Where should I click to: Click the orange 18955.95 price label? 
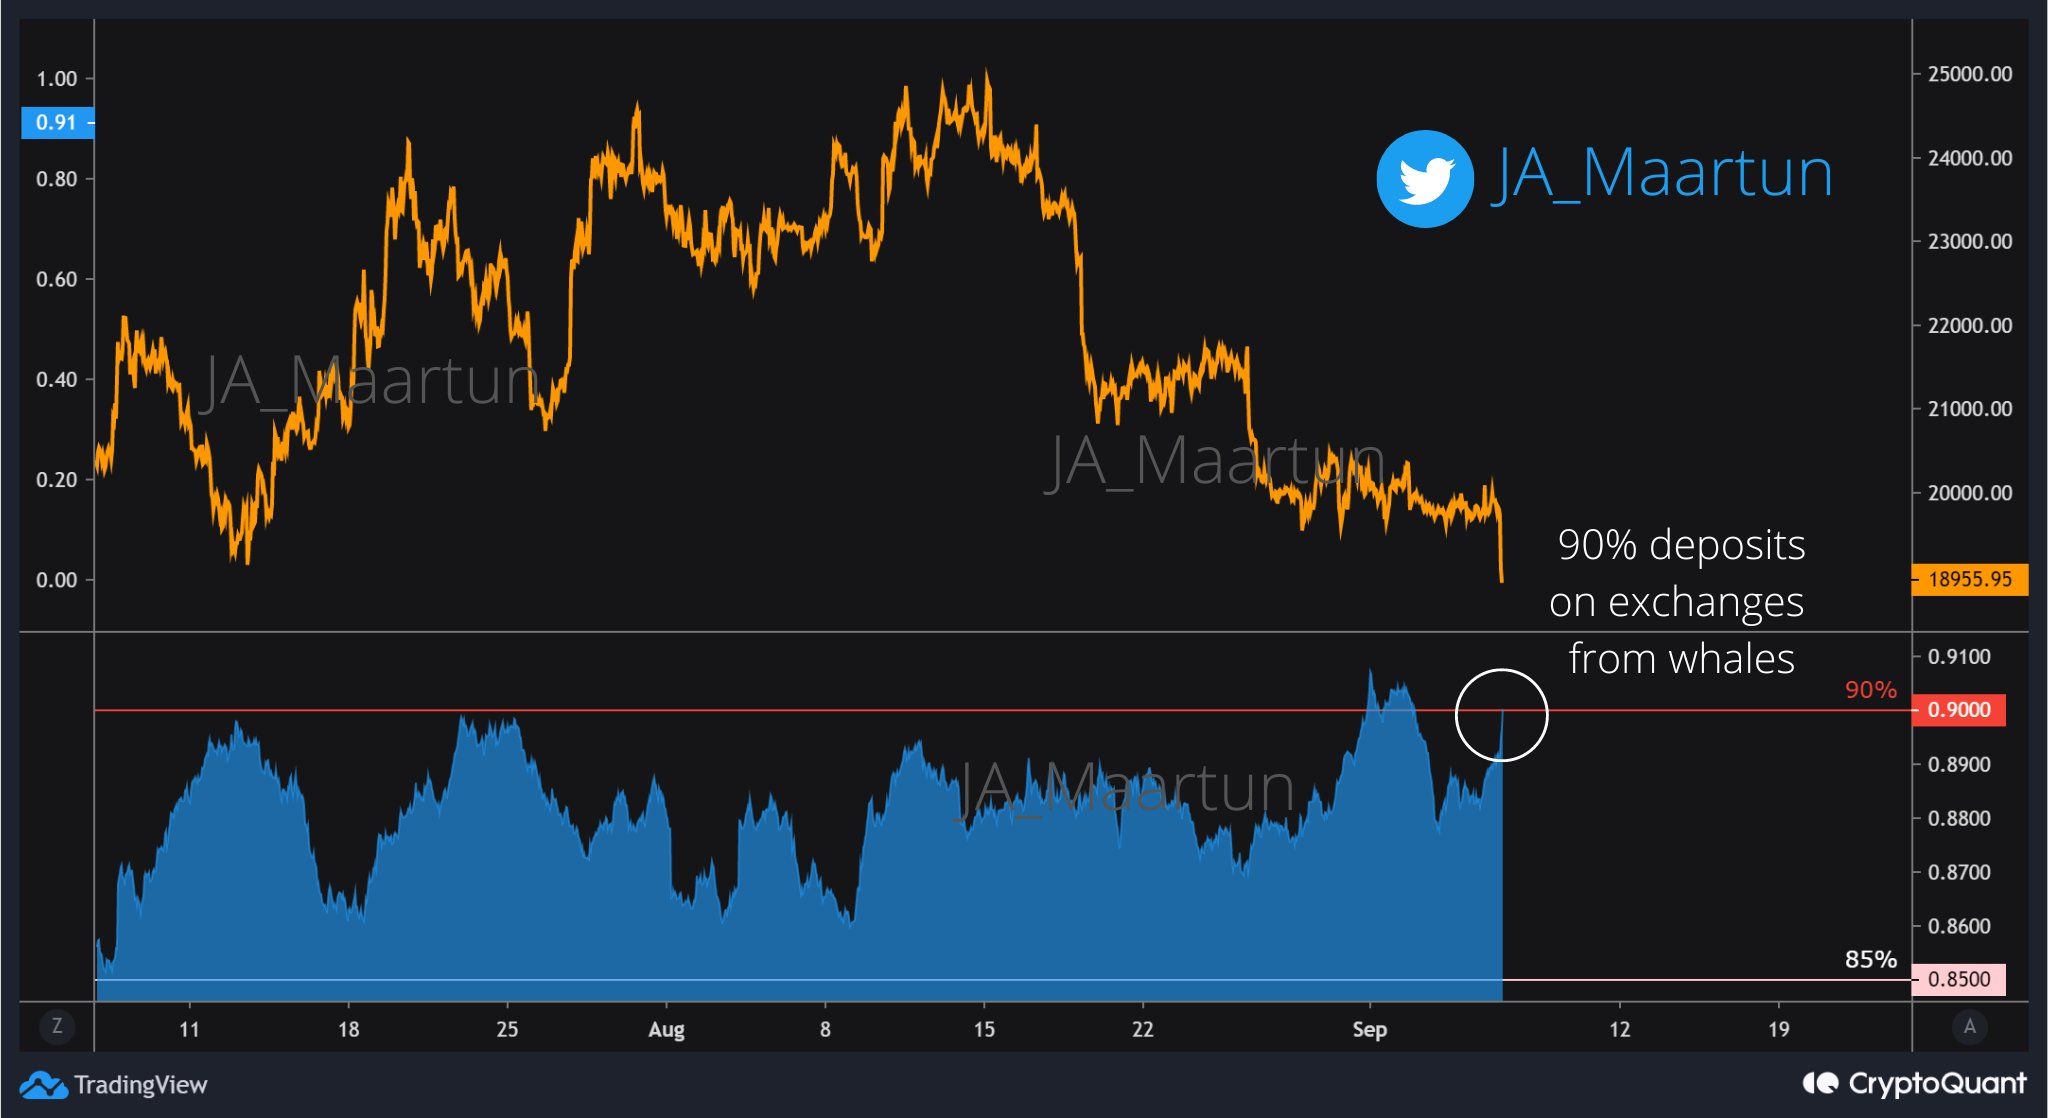coord(1969,580)
